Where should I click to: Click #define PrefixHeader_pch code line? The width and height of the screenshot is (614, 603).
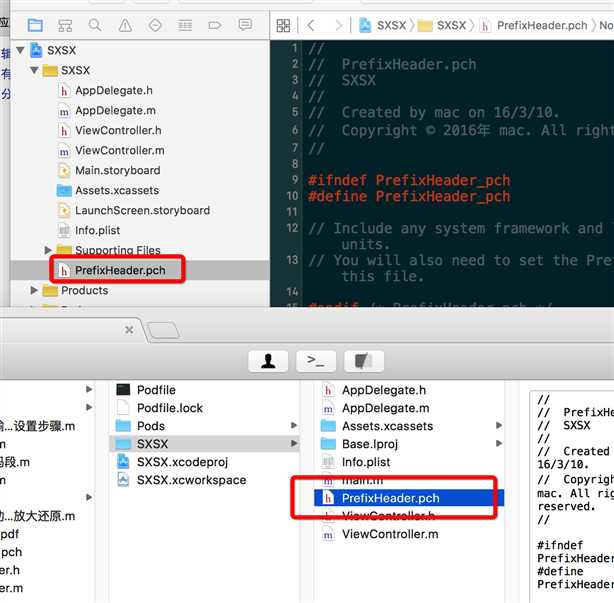point(409,197)
